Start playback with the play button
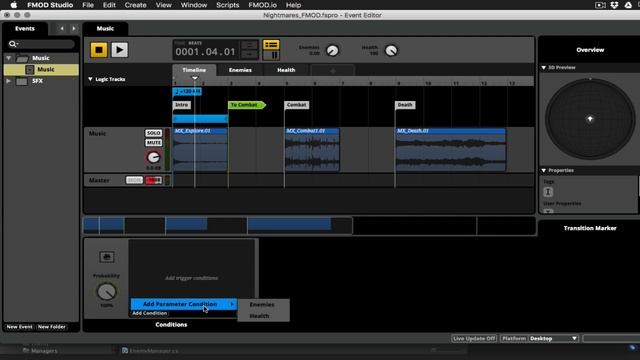The height and width of the screenshot is (360, 640). pos(119,50)
